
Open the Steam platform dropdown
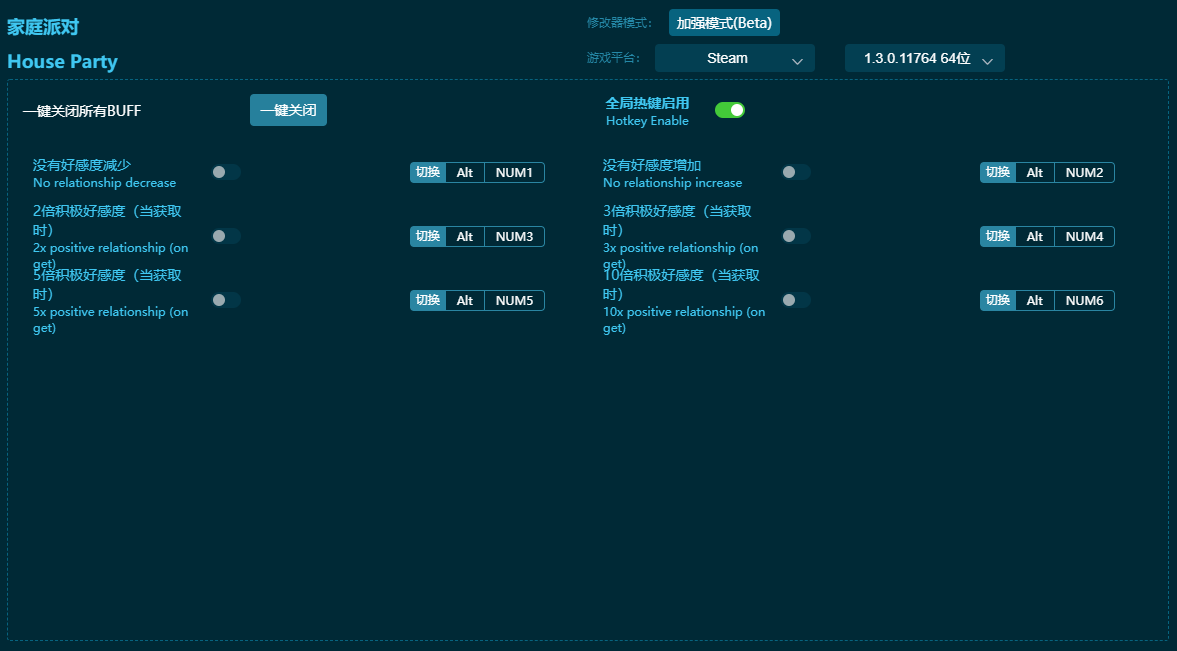[734, 58]
